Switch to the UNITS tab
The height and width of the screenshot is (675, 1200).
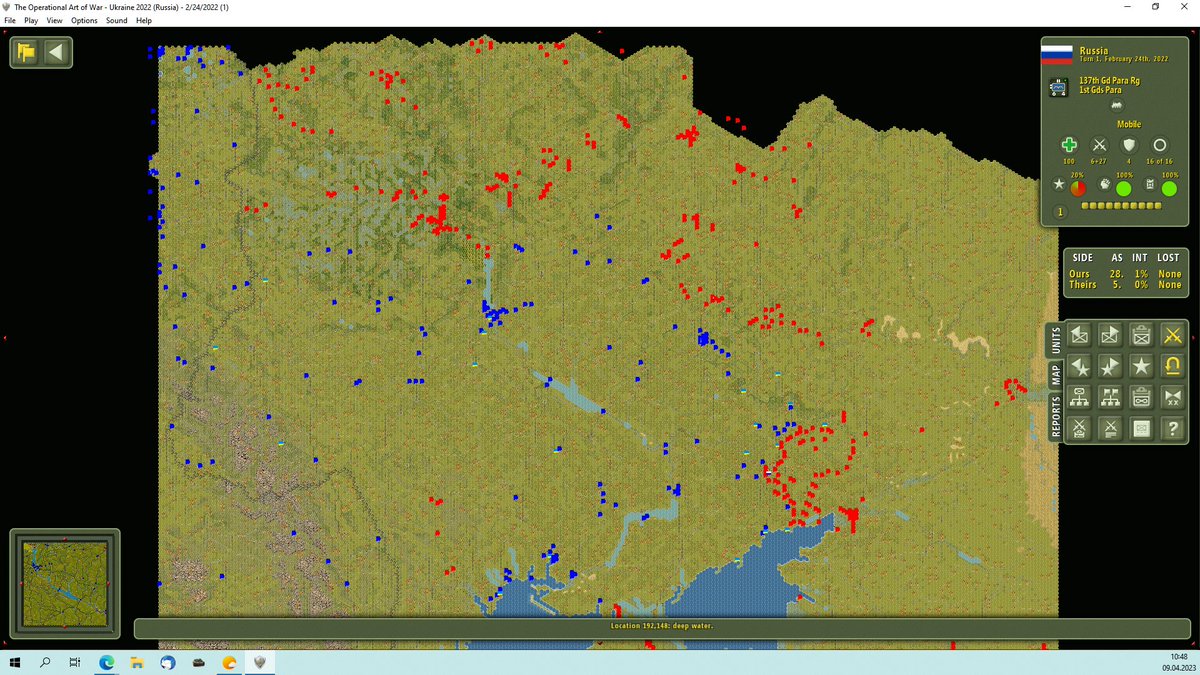click(1054, 341)
